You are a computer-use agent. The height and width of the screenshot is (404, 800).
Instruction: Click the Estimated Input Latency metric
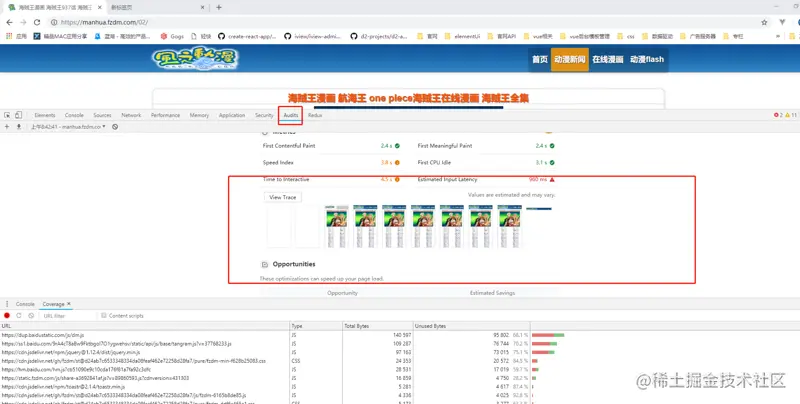(486, 180)
